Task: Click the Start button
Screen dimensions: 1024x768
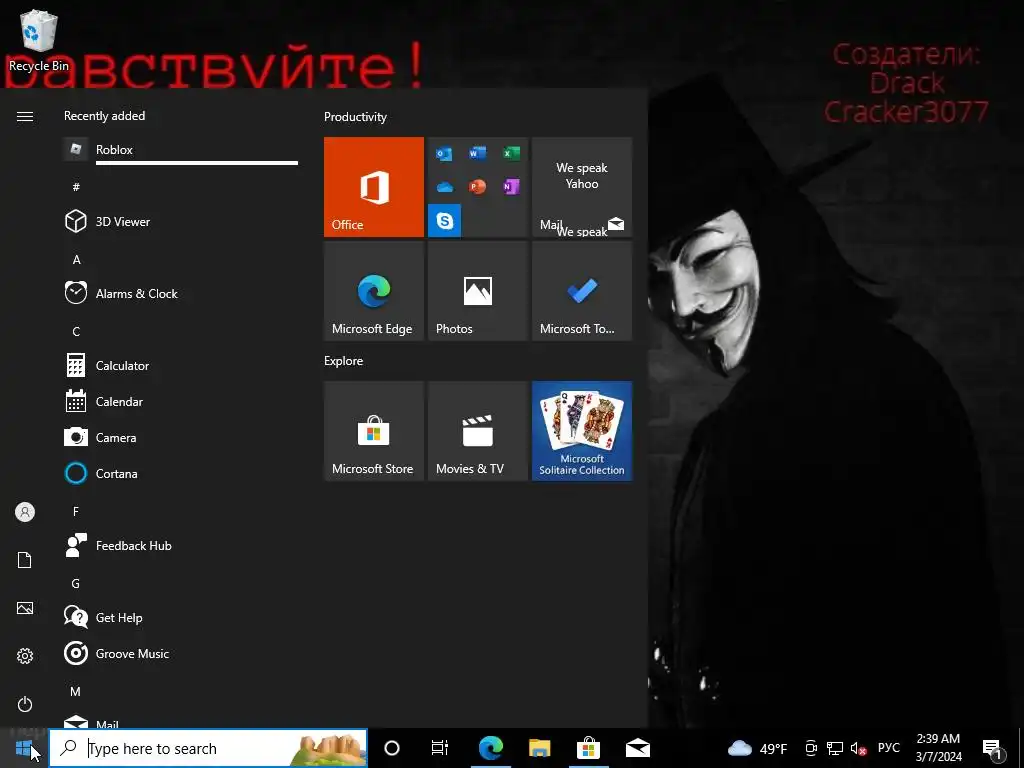Action: coord(24,748)
